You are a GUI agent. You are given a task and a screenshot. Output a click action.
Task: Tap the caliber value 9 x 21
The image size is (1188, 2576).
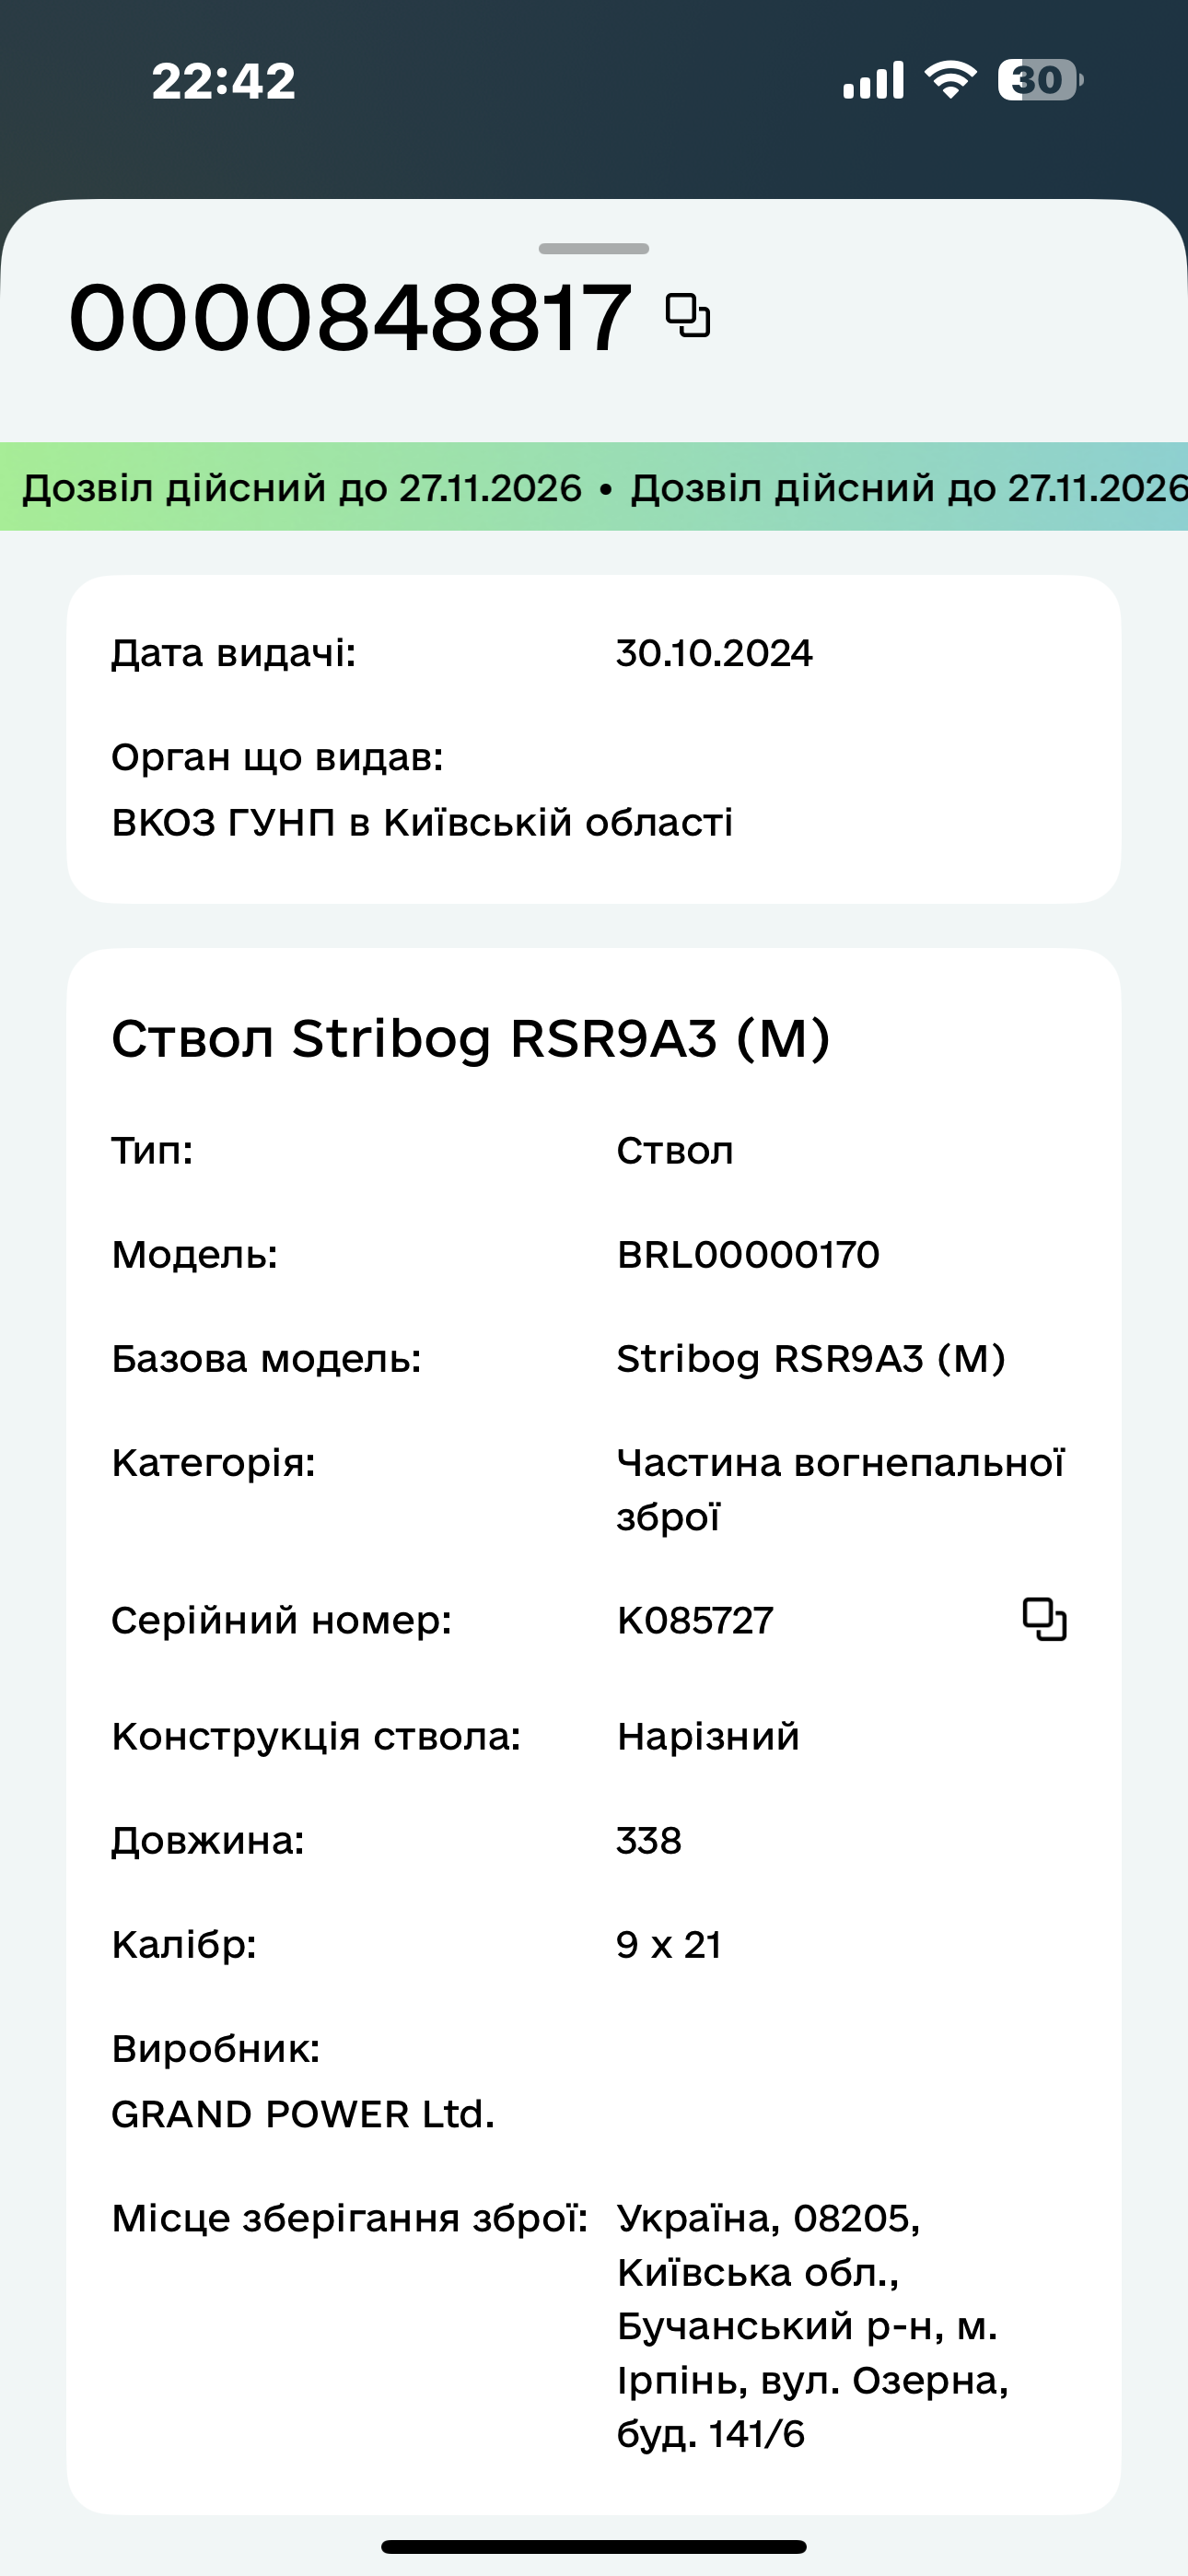tap(668, 1944)
